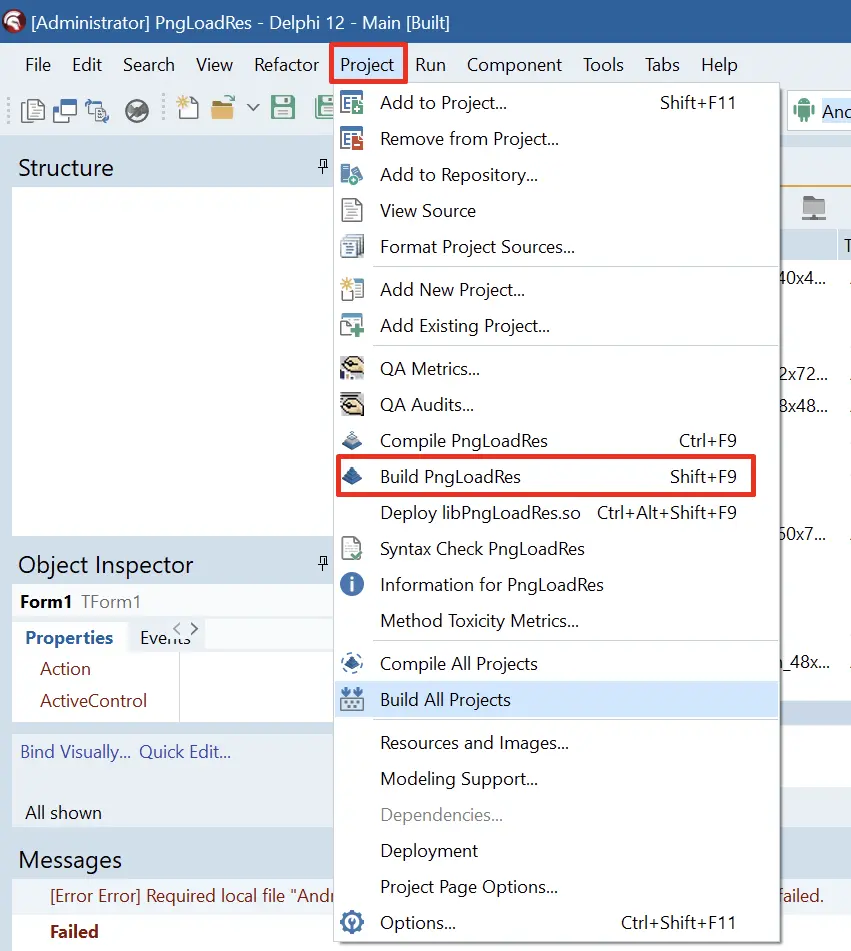Open the Component menu
Viewport: 851px width, 951px height.
[x=514, y=64]
